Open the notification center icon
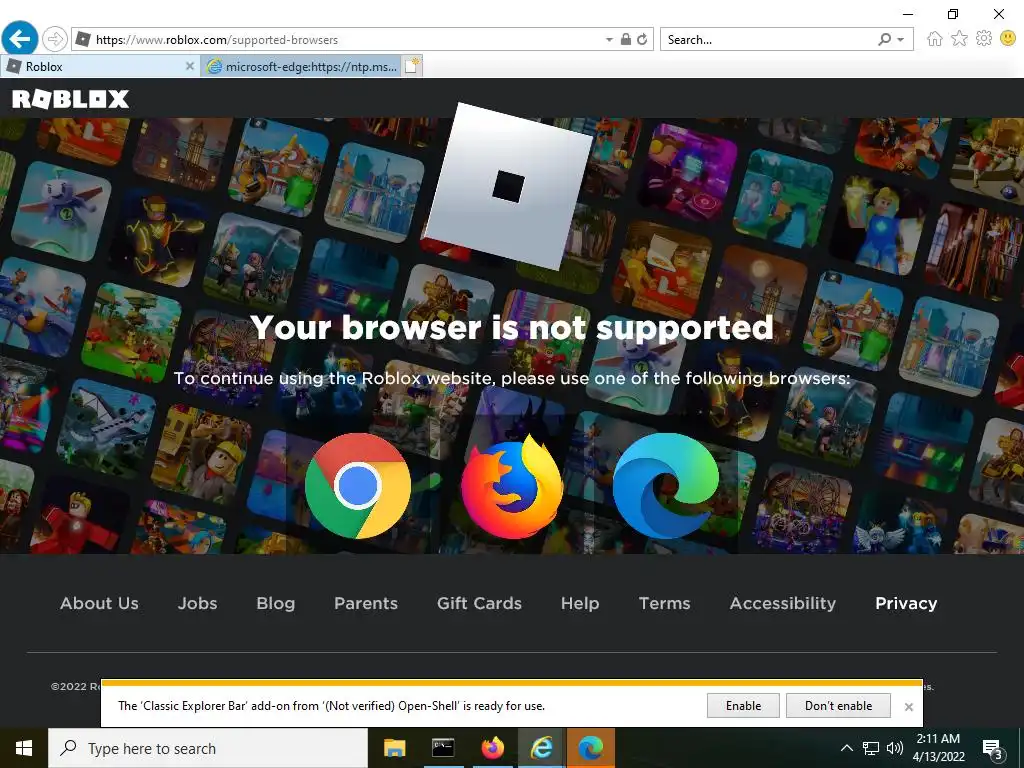 click(993, 749)
